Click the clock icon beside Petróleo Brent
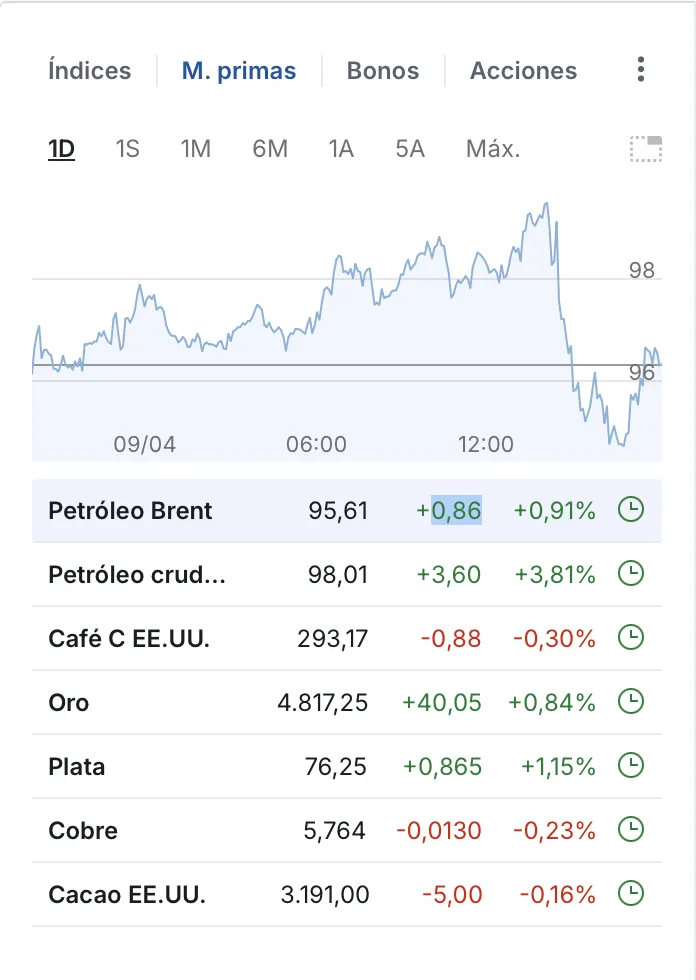Viewport: 696px width, 980px height. click(631, 510)
